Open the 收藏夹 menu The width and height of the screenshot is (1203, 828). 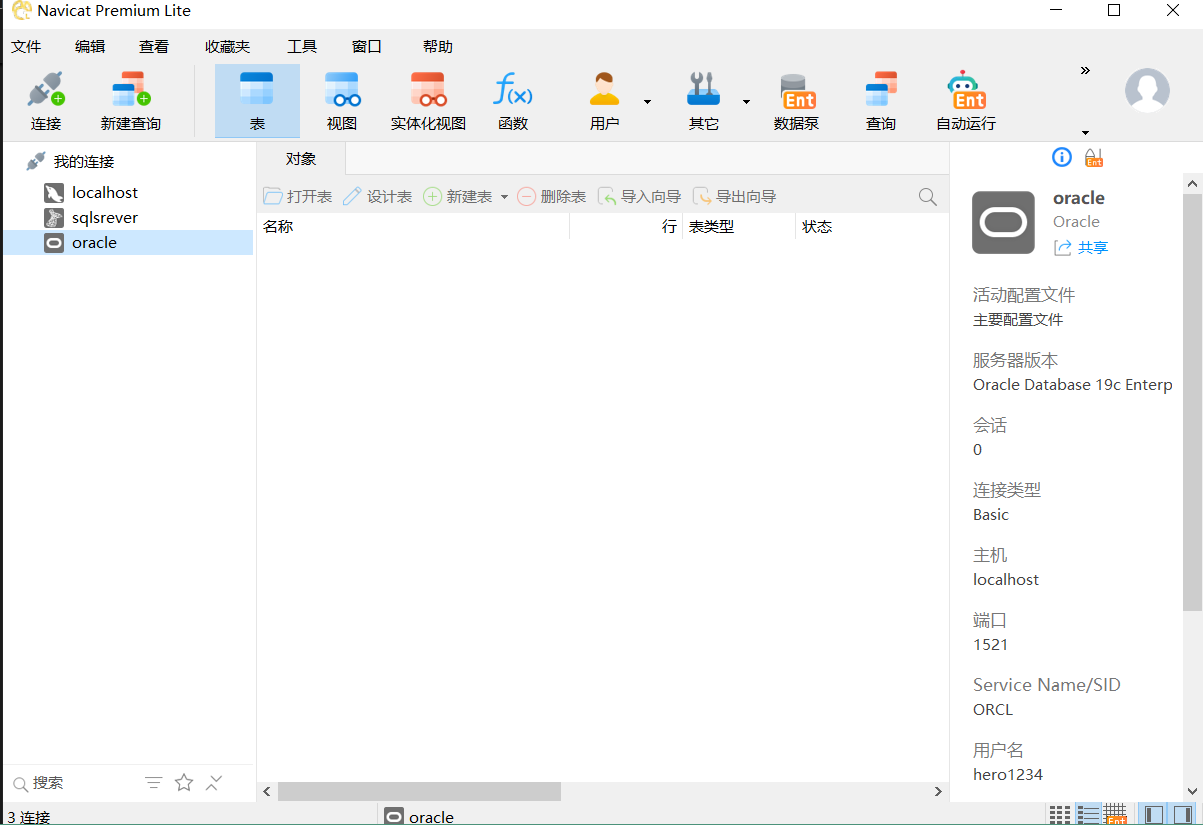point(228,46)
